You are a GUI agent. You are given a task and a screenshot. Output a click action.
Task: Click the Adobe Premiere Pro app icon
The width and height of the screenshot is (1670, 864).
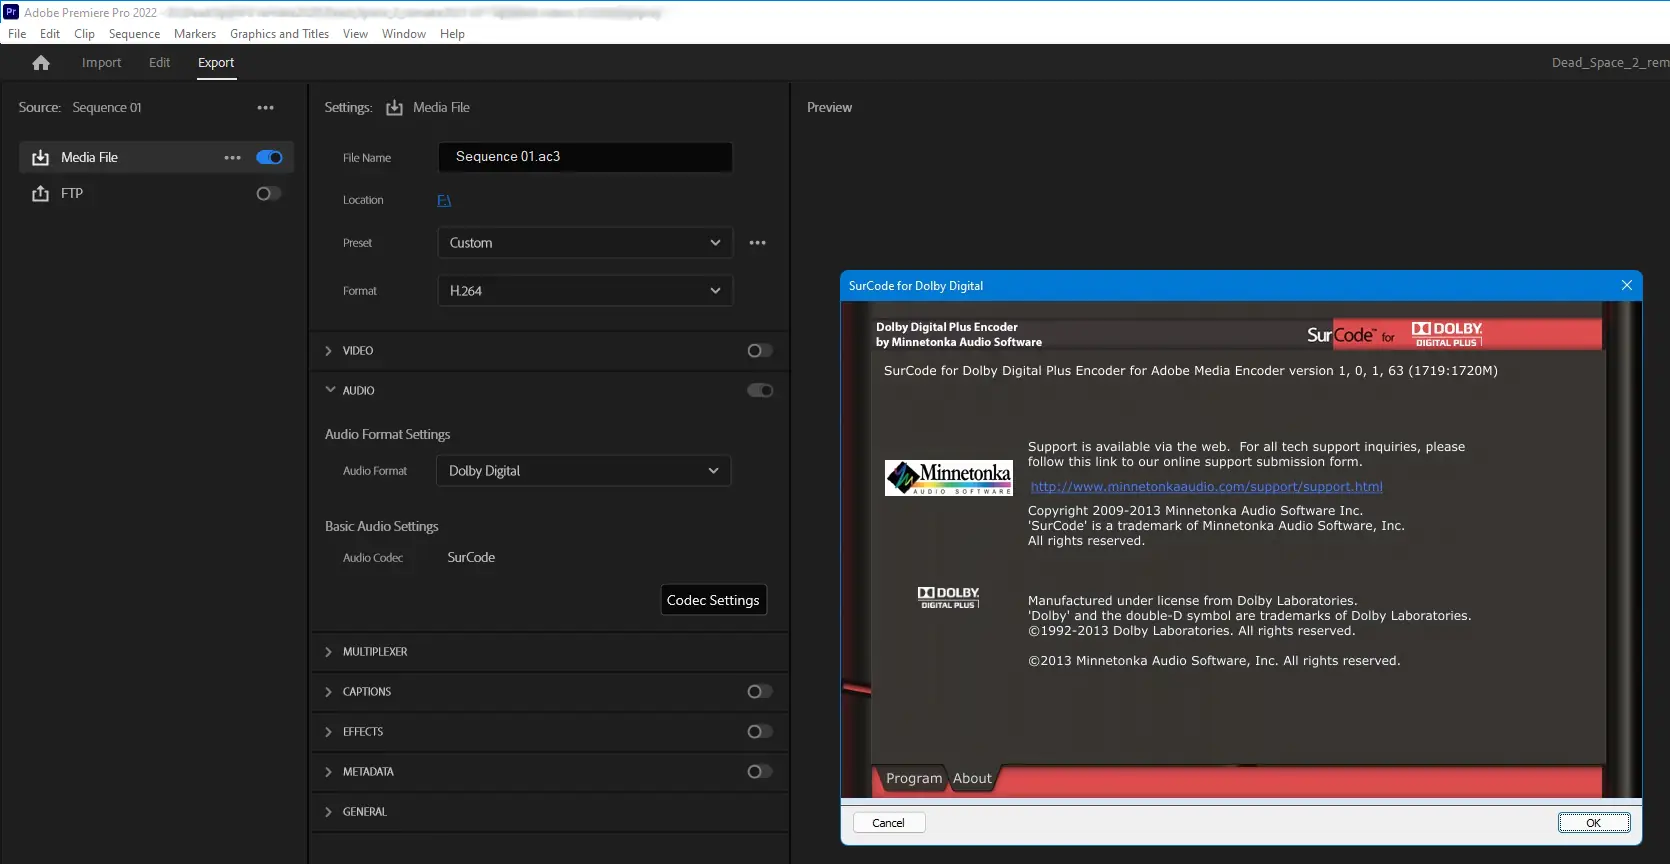click(11, 12)
